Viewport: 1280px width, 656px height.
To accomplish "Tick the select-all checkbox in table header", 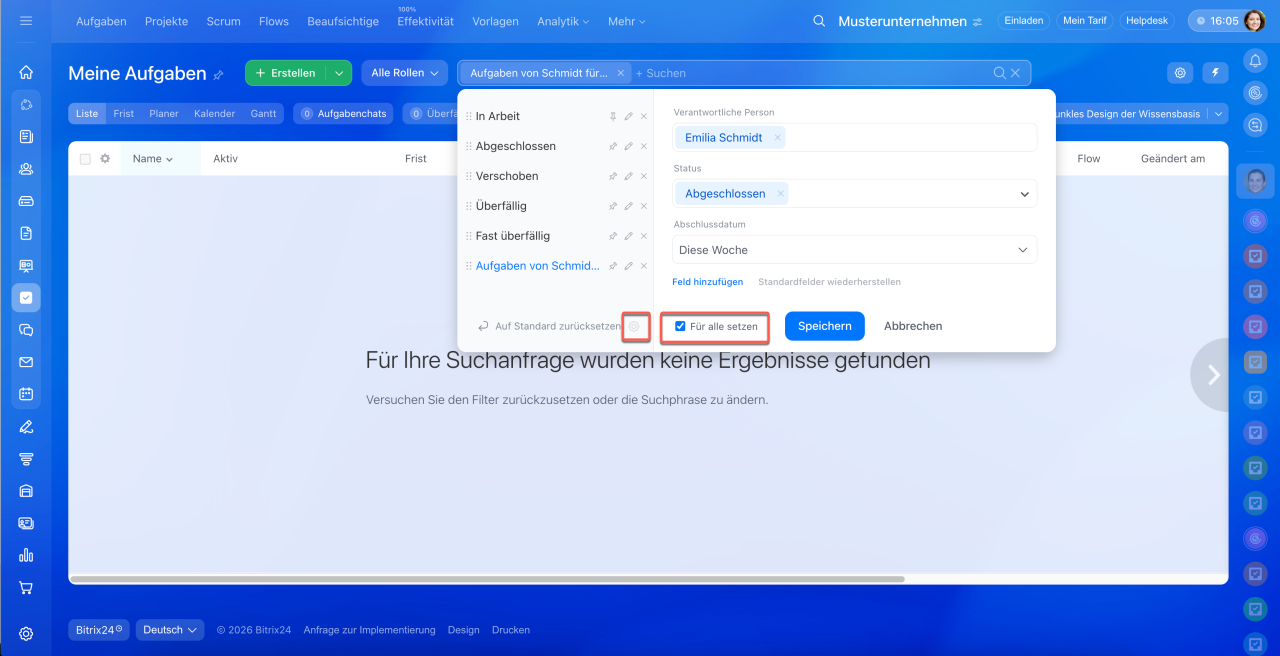I will pos(85,159).
